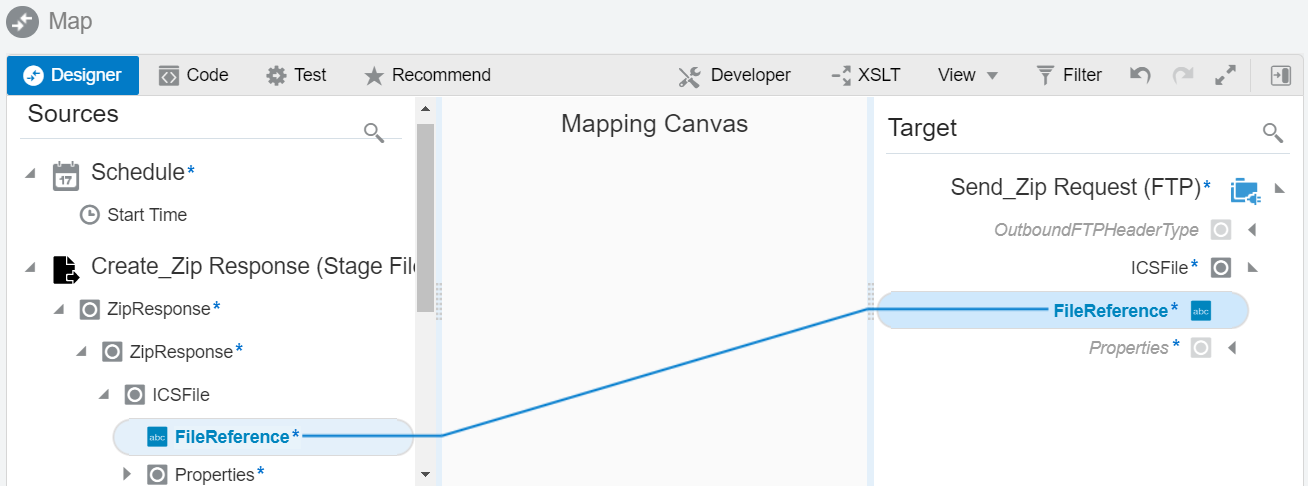This screenshot has height=486, width=1308.
Task: Search target with the magnifier icon
Action: (1272, 132)
